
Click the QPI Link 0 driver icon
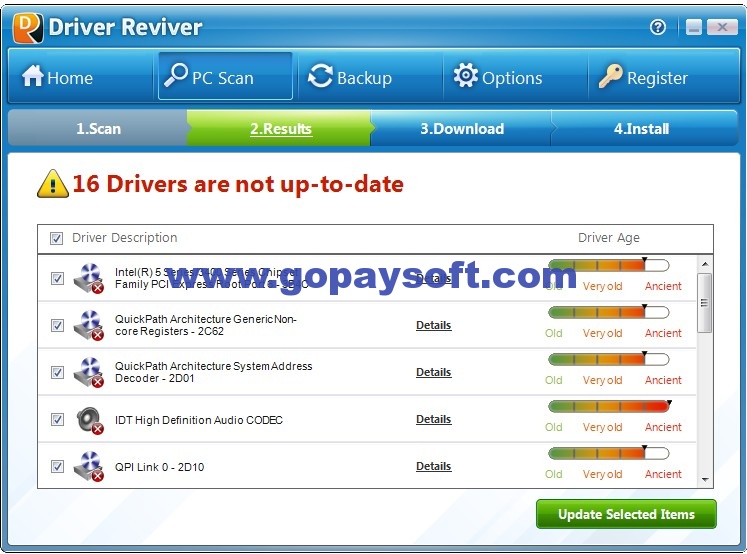(x=89, y=467)
